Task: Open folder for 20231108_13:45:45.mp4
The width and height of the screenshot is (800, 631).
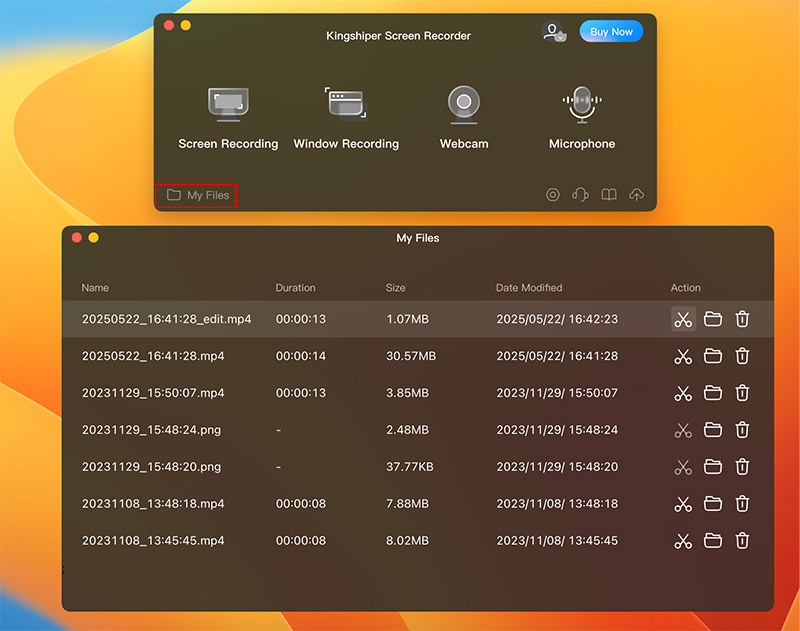Action: [x=713, y=541]
